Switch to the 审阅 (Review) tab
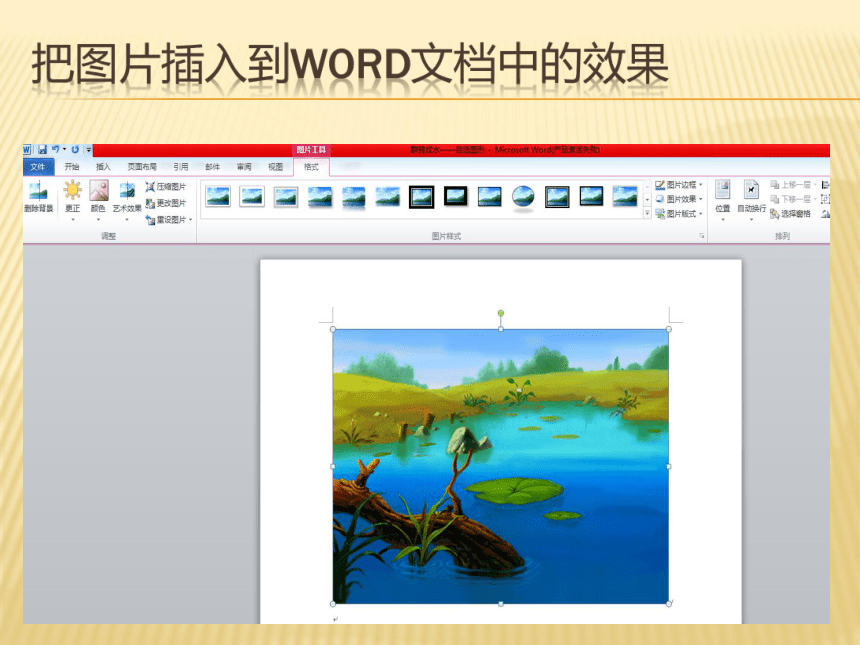 (244, 167)
